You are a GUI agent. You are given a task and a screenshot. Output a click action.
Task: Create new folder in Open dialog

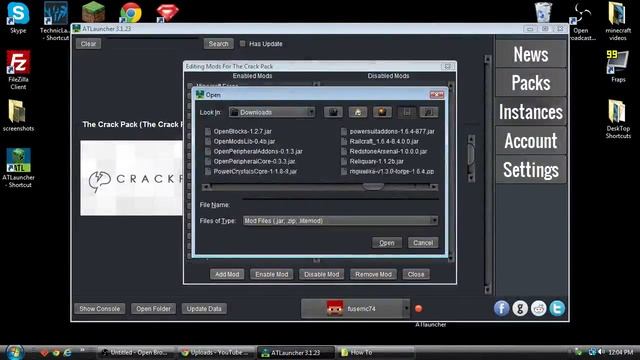pos(382,112)
